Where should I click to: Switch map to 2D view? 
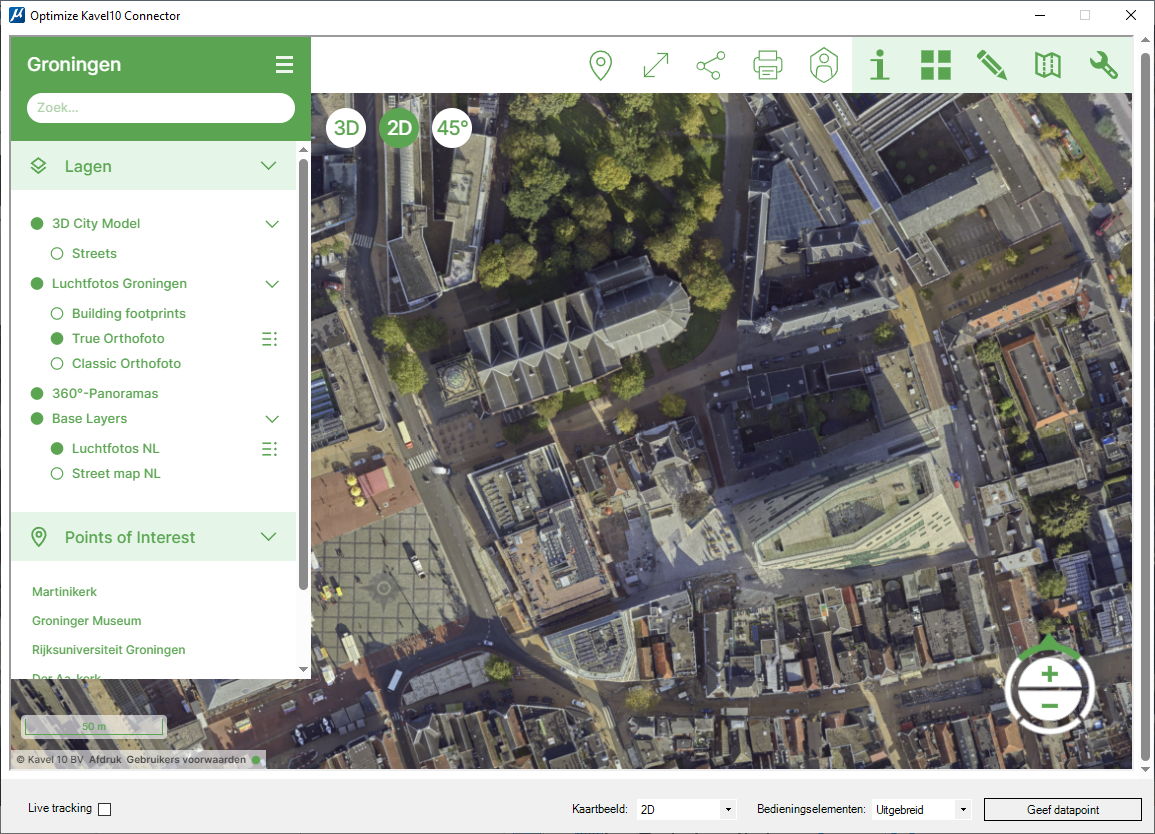399,127
